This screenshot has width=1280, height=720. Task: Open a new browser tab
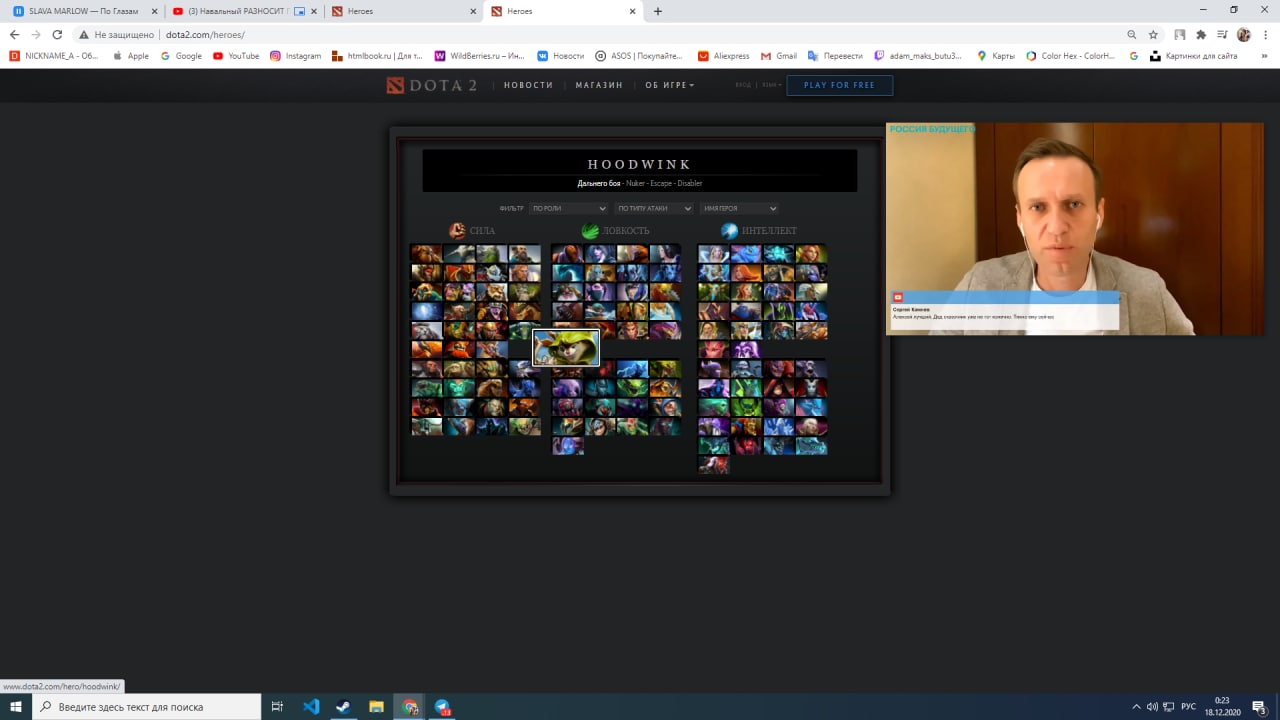(657, 11)
